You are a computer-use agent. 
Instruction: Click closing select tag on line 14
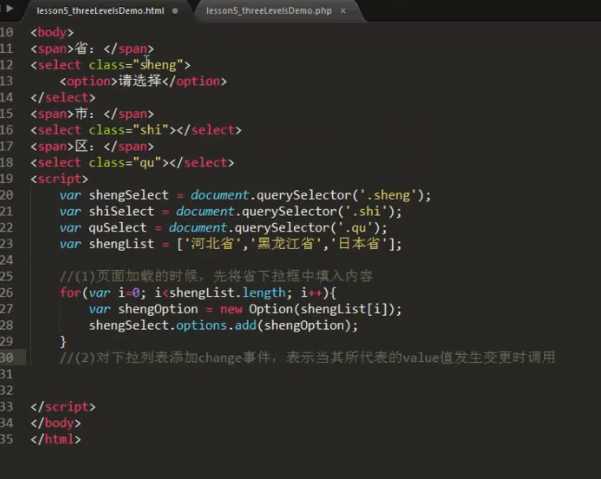pyautogui.click(x=63, y=98)
